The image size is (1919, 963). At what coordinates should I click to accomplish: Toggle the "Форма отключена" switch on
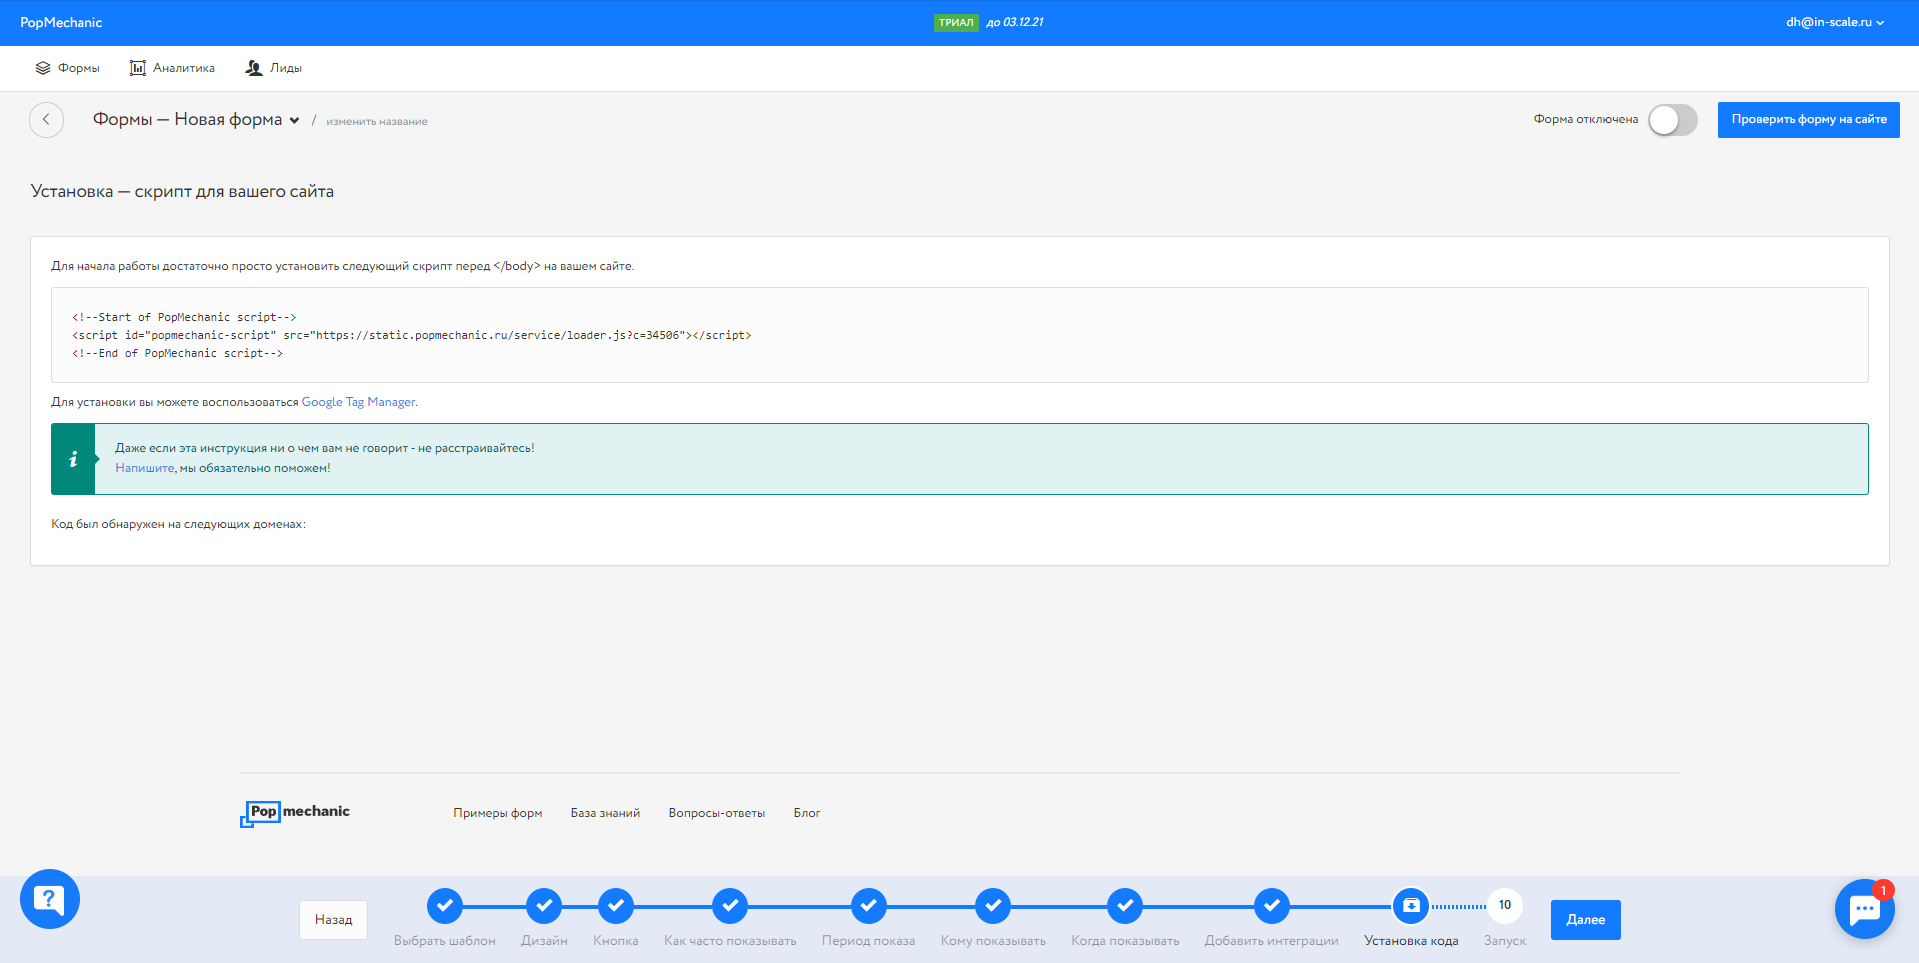[1673, 120]
